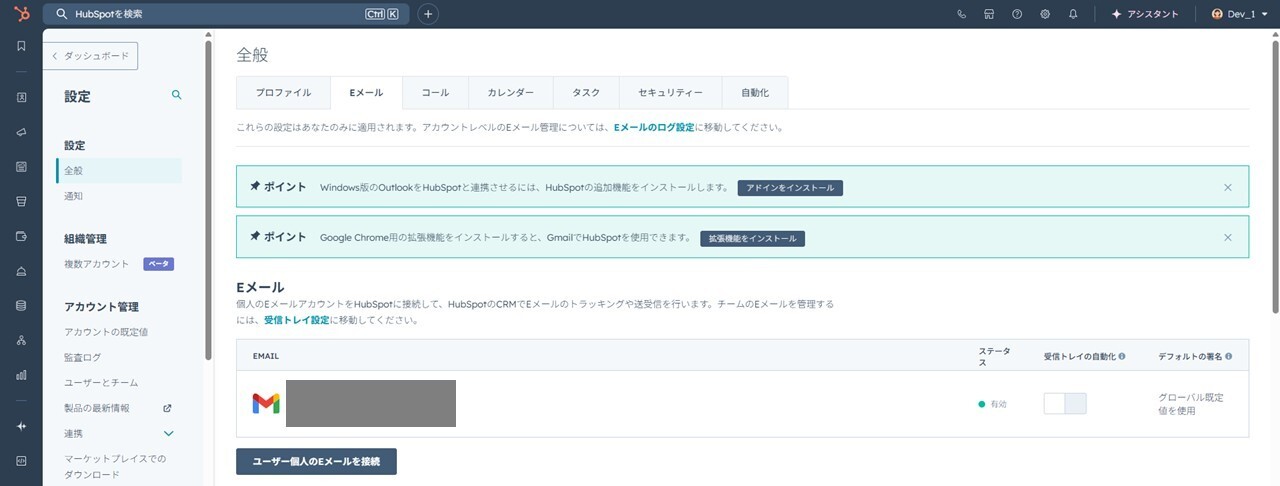Click the Gmail logo in email row
Image resolution: width=1280 pixels, height=486 pixels.
click(265, 403)
